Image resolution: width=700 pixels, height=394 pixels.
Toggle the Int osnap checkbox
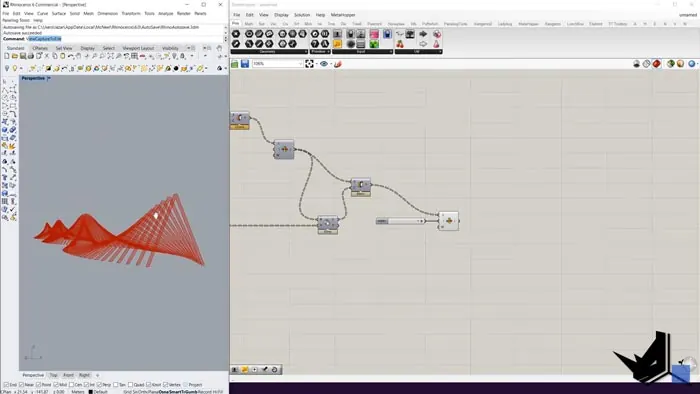point(87,385)
